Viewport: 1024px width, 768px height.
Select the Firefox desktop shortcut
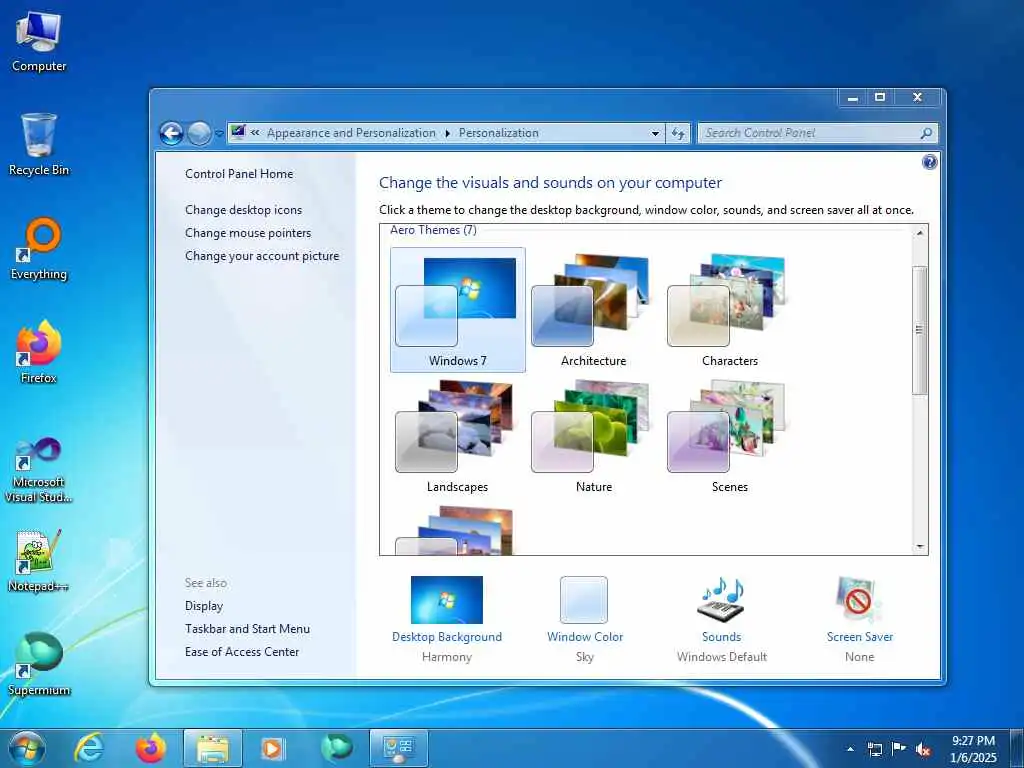pos(39,353)
